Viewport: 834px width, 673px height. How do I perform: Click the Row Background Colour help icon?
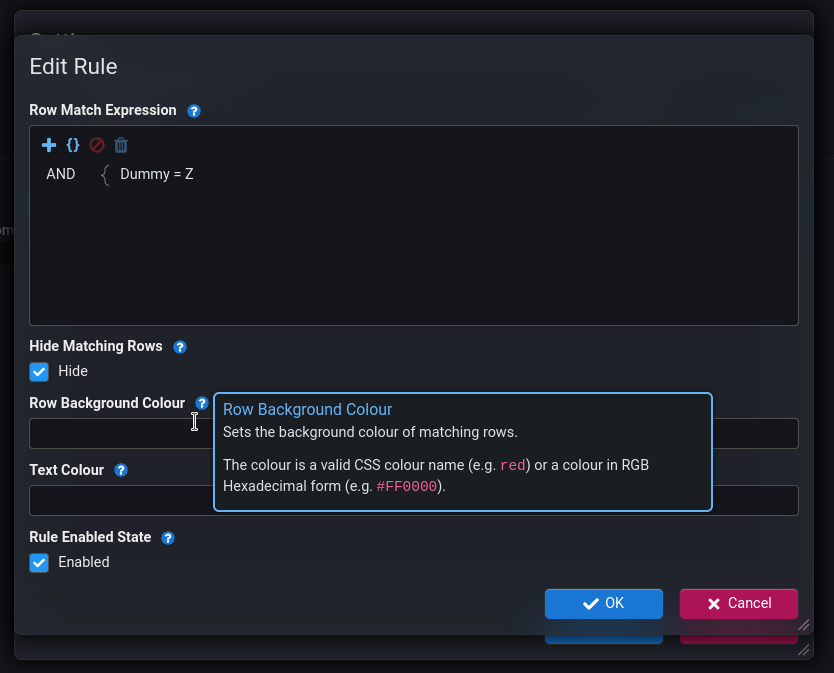pyautogui.click(x=202, y=403)
